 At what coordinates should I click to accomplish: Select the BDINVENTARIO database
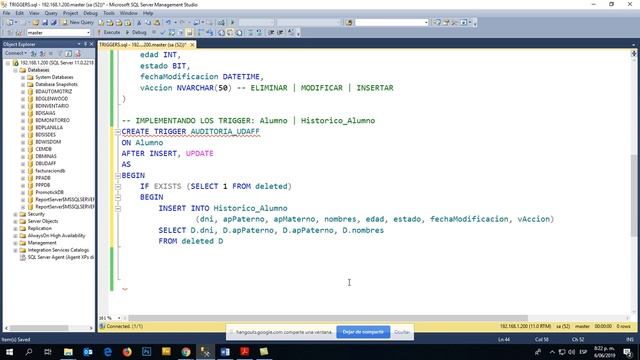pyautogui.click(x=52, y=106)
